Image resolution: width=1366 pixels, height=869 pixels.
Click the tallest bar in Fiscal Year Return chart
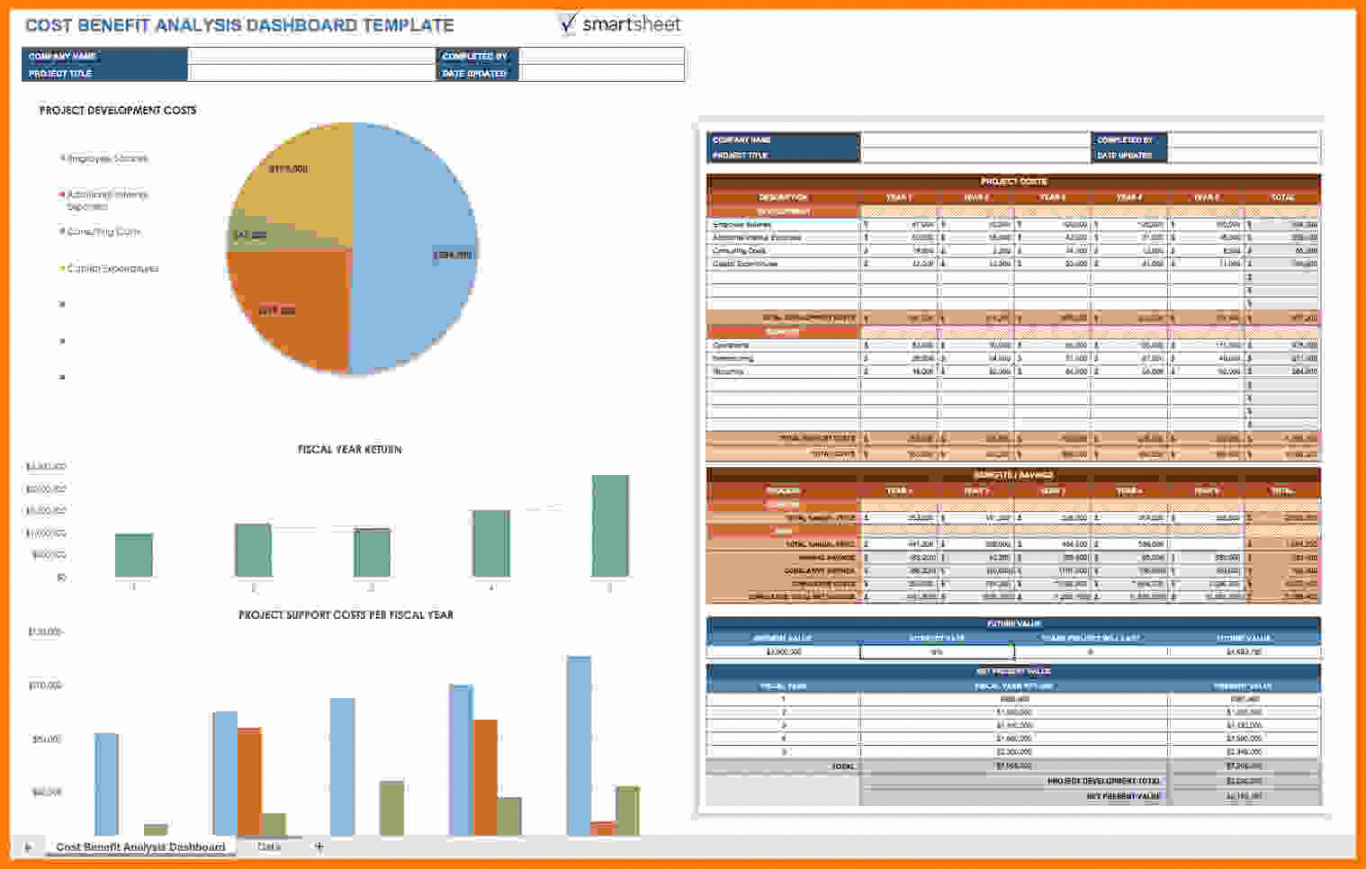(610, 526)
